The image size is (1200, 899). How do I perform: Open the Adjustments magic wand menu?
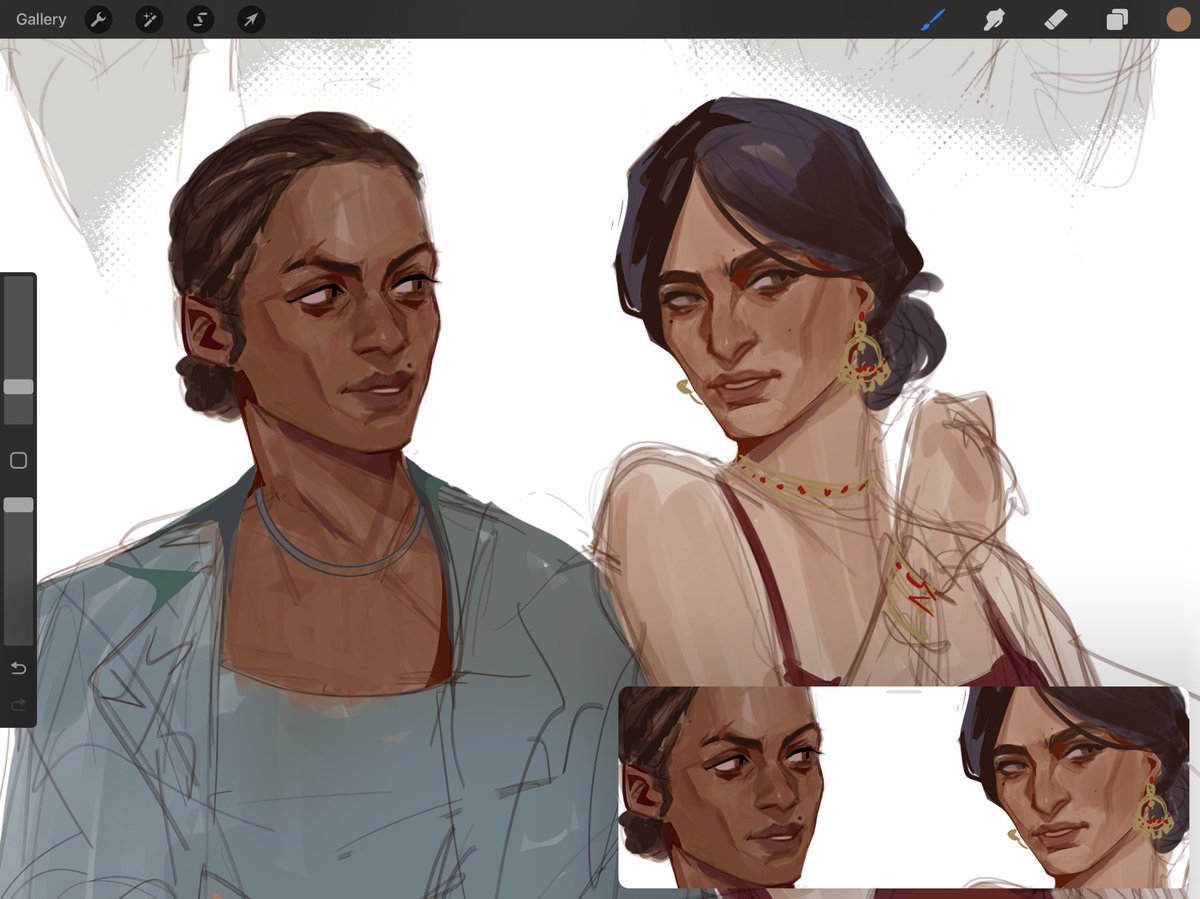coord(149,19)
